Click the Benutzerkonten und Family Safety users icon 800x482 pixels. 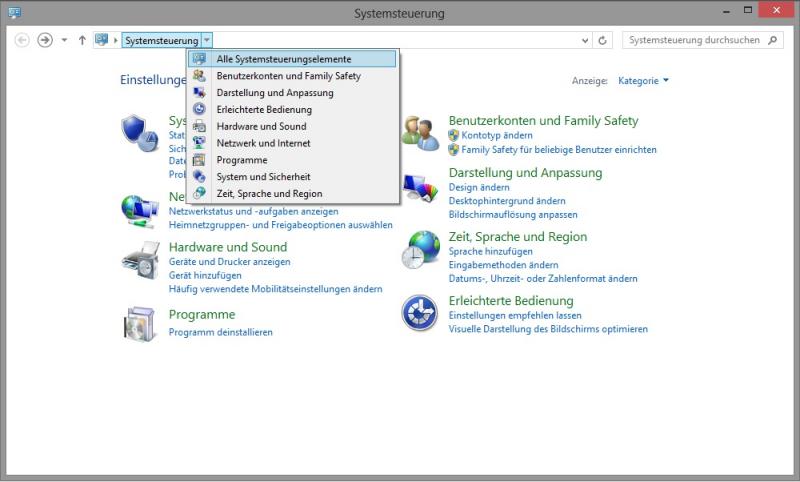tap(421, 131)
